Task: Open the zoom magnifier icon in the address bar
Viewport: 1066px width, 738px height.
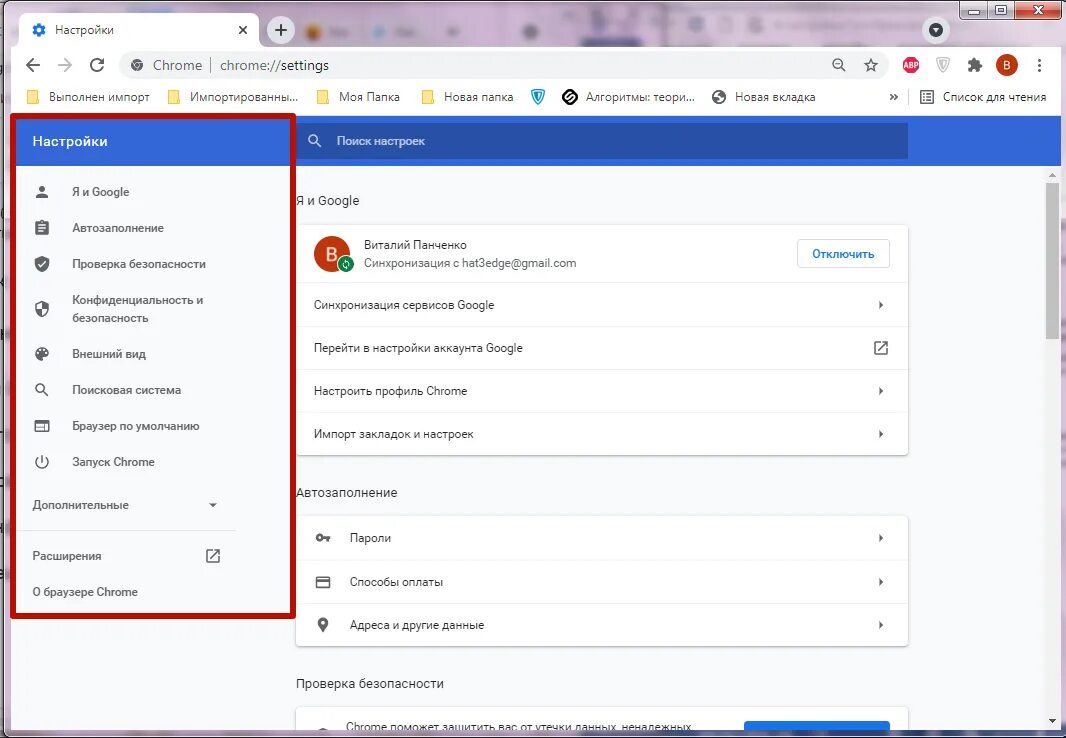Action: click(x=839, y=65)
